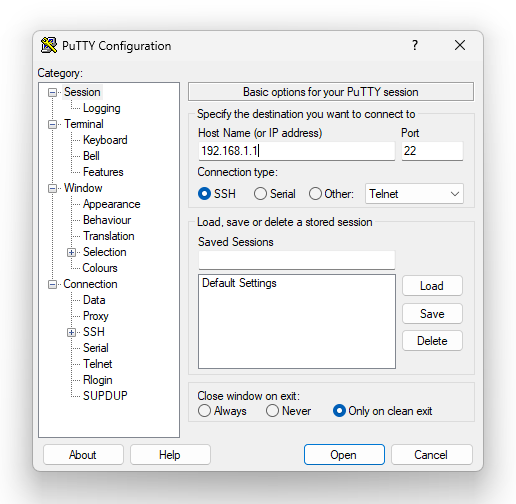
Task: Expand the Selection subtree
Action: (x=71, y=252)
